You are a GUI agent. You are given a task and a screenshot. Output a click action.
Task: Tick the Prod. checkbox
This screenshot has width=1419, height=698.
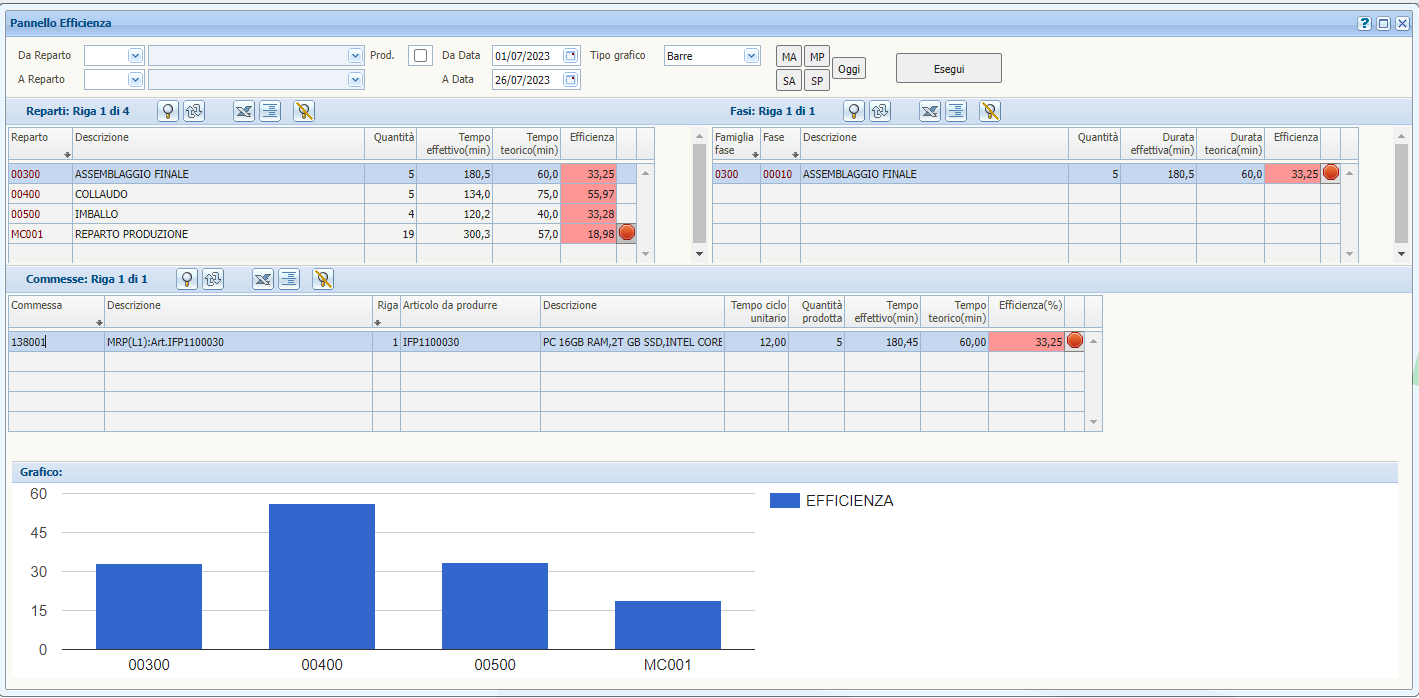click(x=421, y=56)
